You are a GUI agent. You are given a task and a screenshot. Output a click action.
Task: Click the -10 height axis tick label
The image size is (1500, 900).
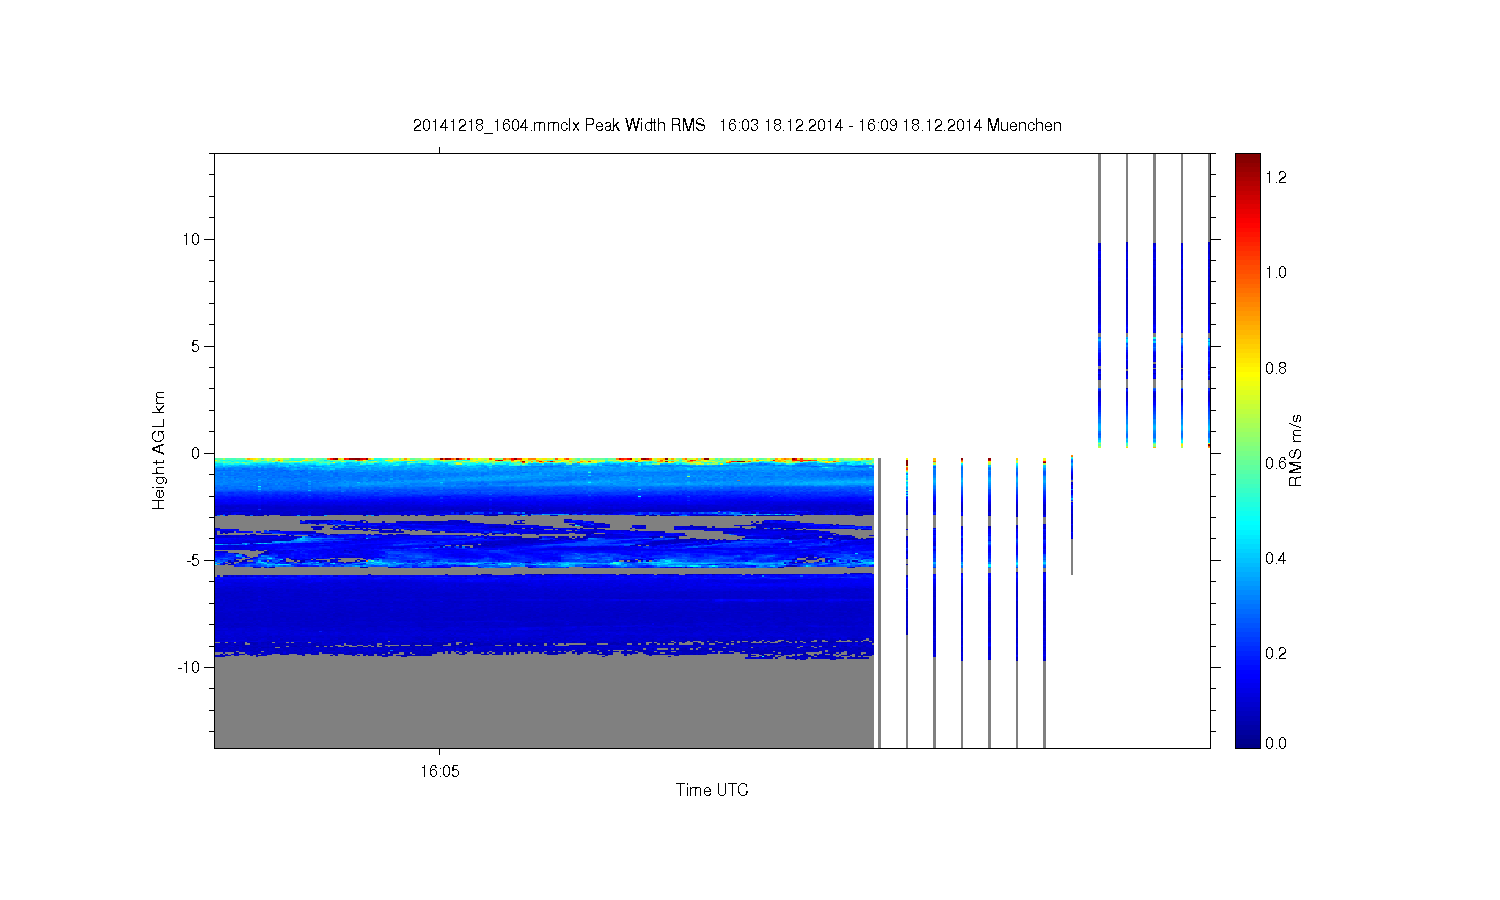[x=188, y=667]
